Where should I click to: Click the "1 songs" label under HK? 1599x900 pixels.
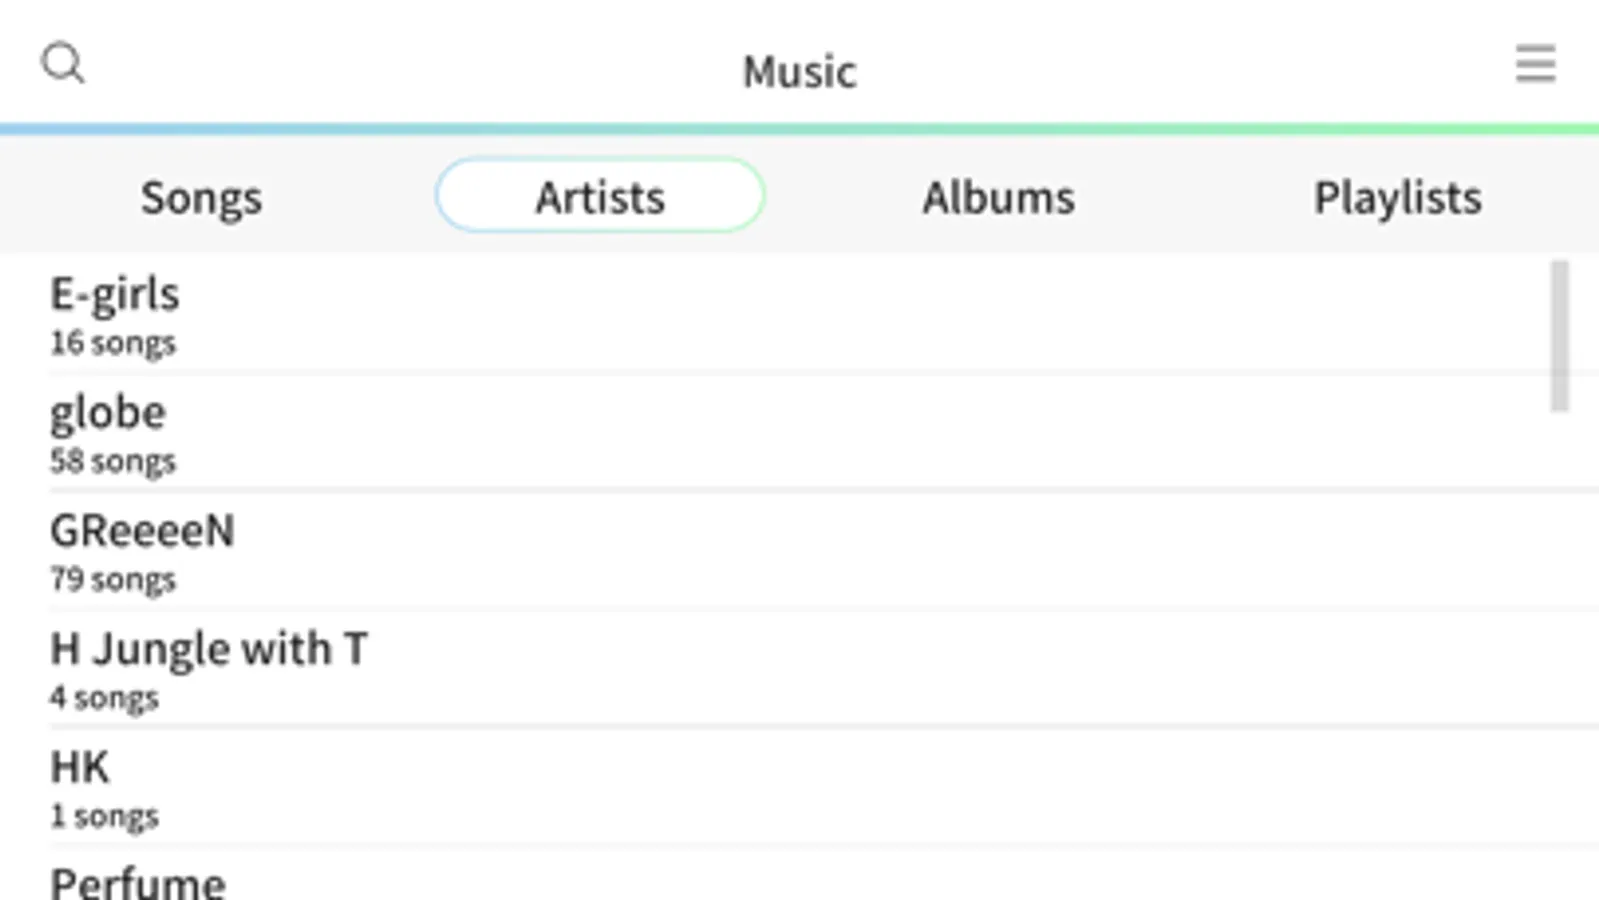[104, 815]
